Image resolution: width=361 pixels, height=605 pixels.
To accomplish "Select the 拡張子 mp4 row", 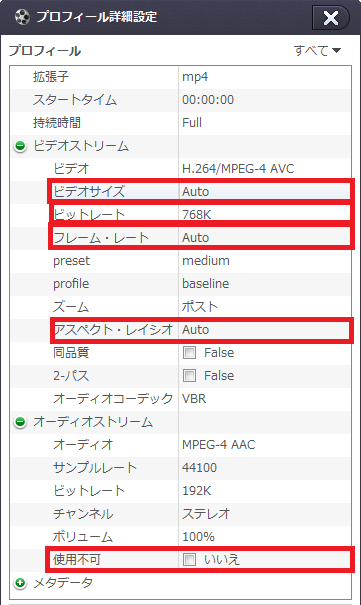I will pos(181,77).
